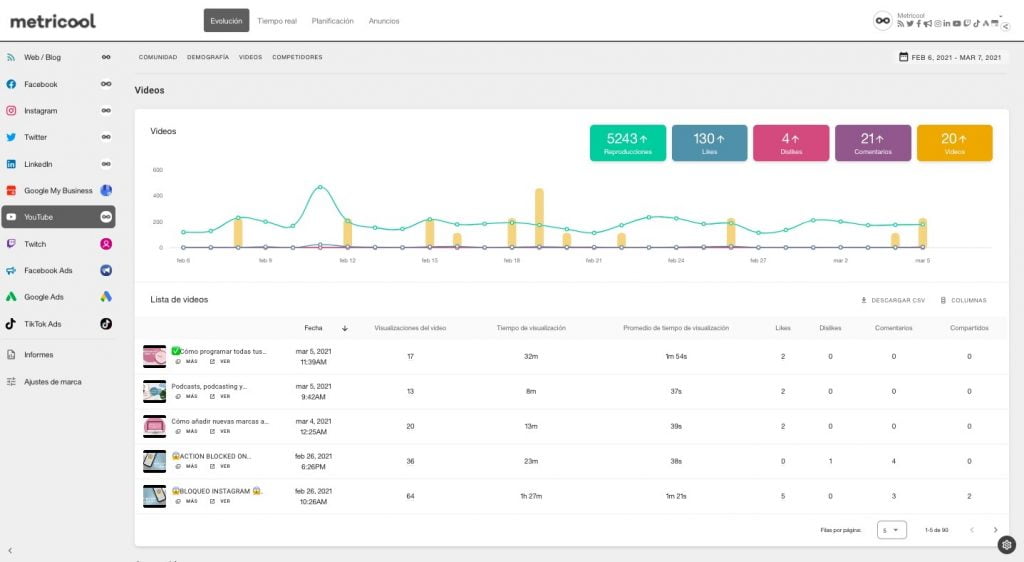Sort by Compartidos column header
The width and height of the screenshot is (1024, 562).
tap(969, 328)
